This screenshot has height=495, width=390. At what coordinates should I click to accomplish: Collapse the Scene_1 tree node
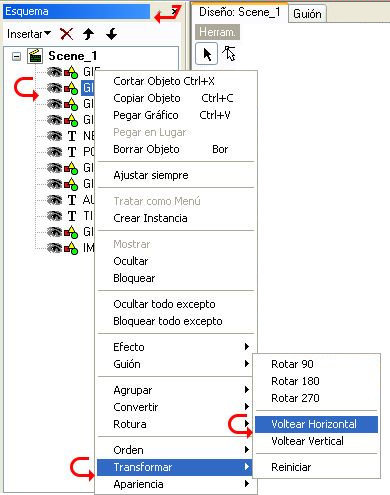pyautogui.click(x=16, y=56)
